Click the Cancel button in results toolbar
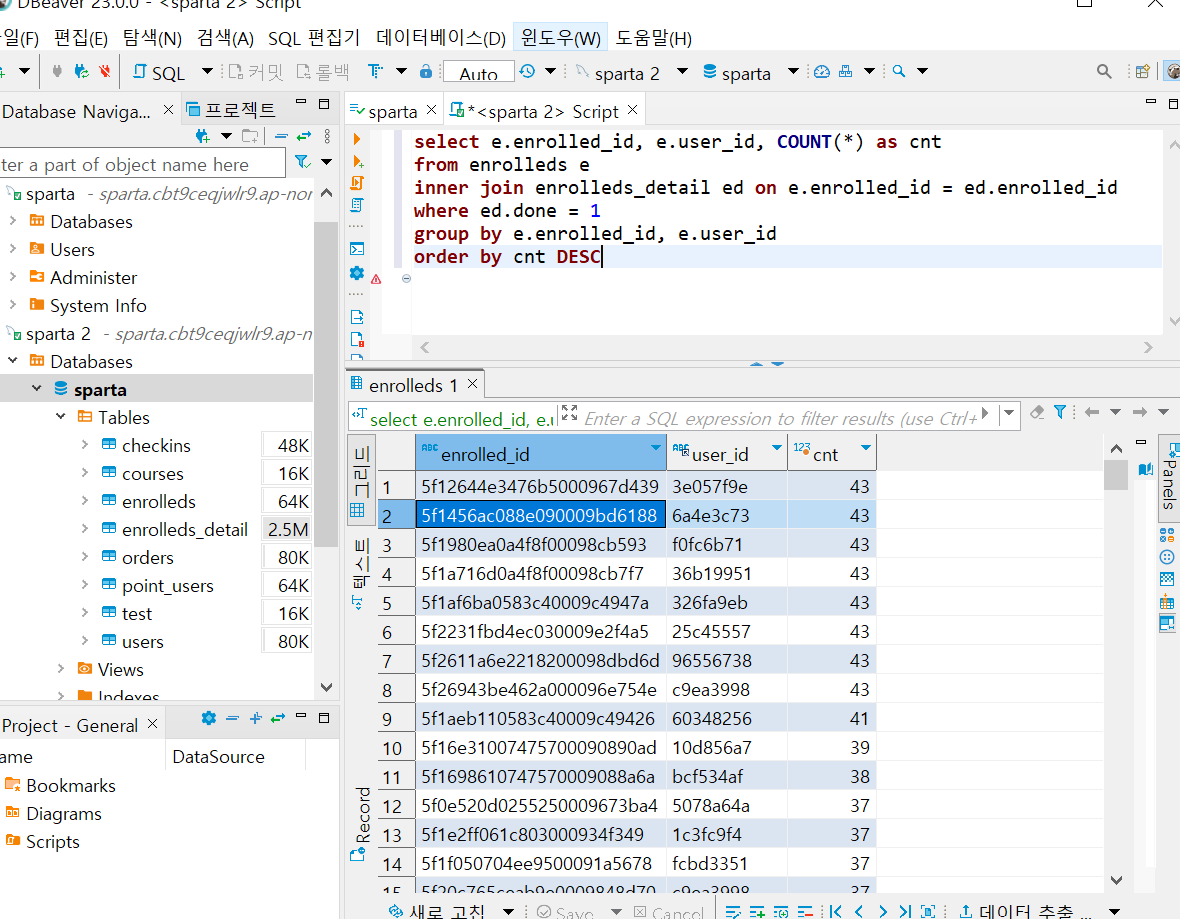 click(x=668, y=911)
